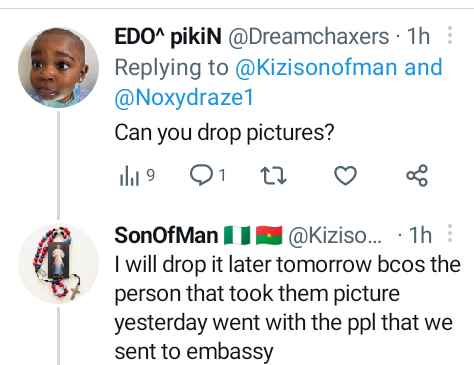Open EDO^ pikiN profile avatar
474x365 pixels.
point(58,68)
